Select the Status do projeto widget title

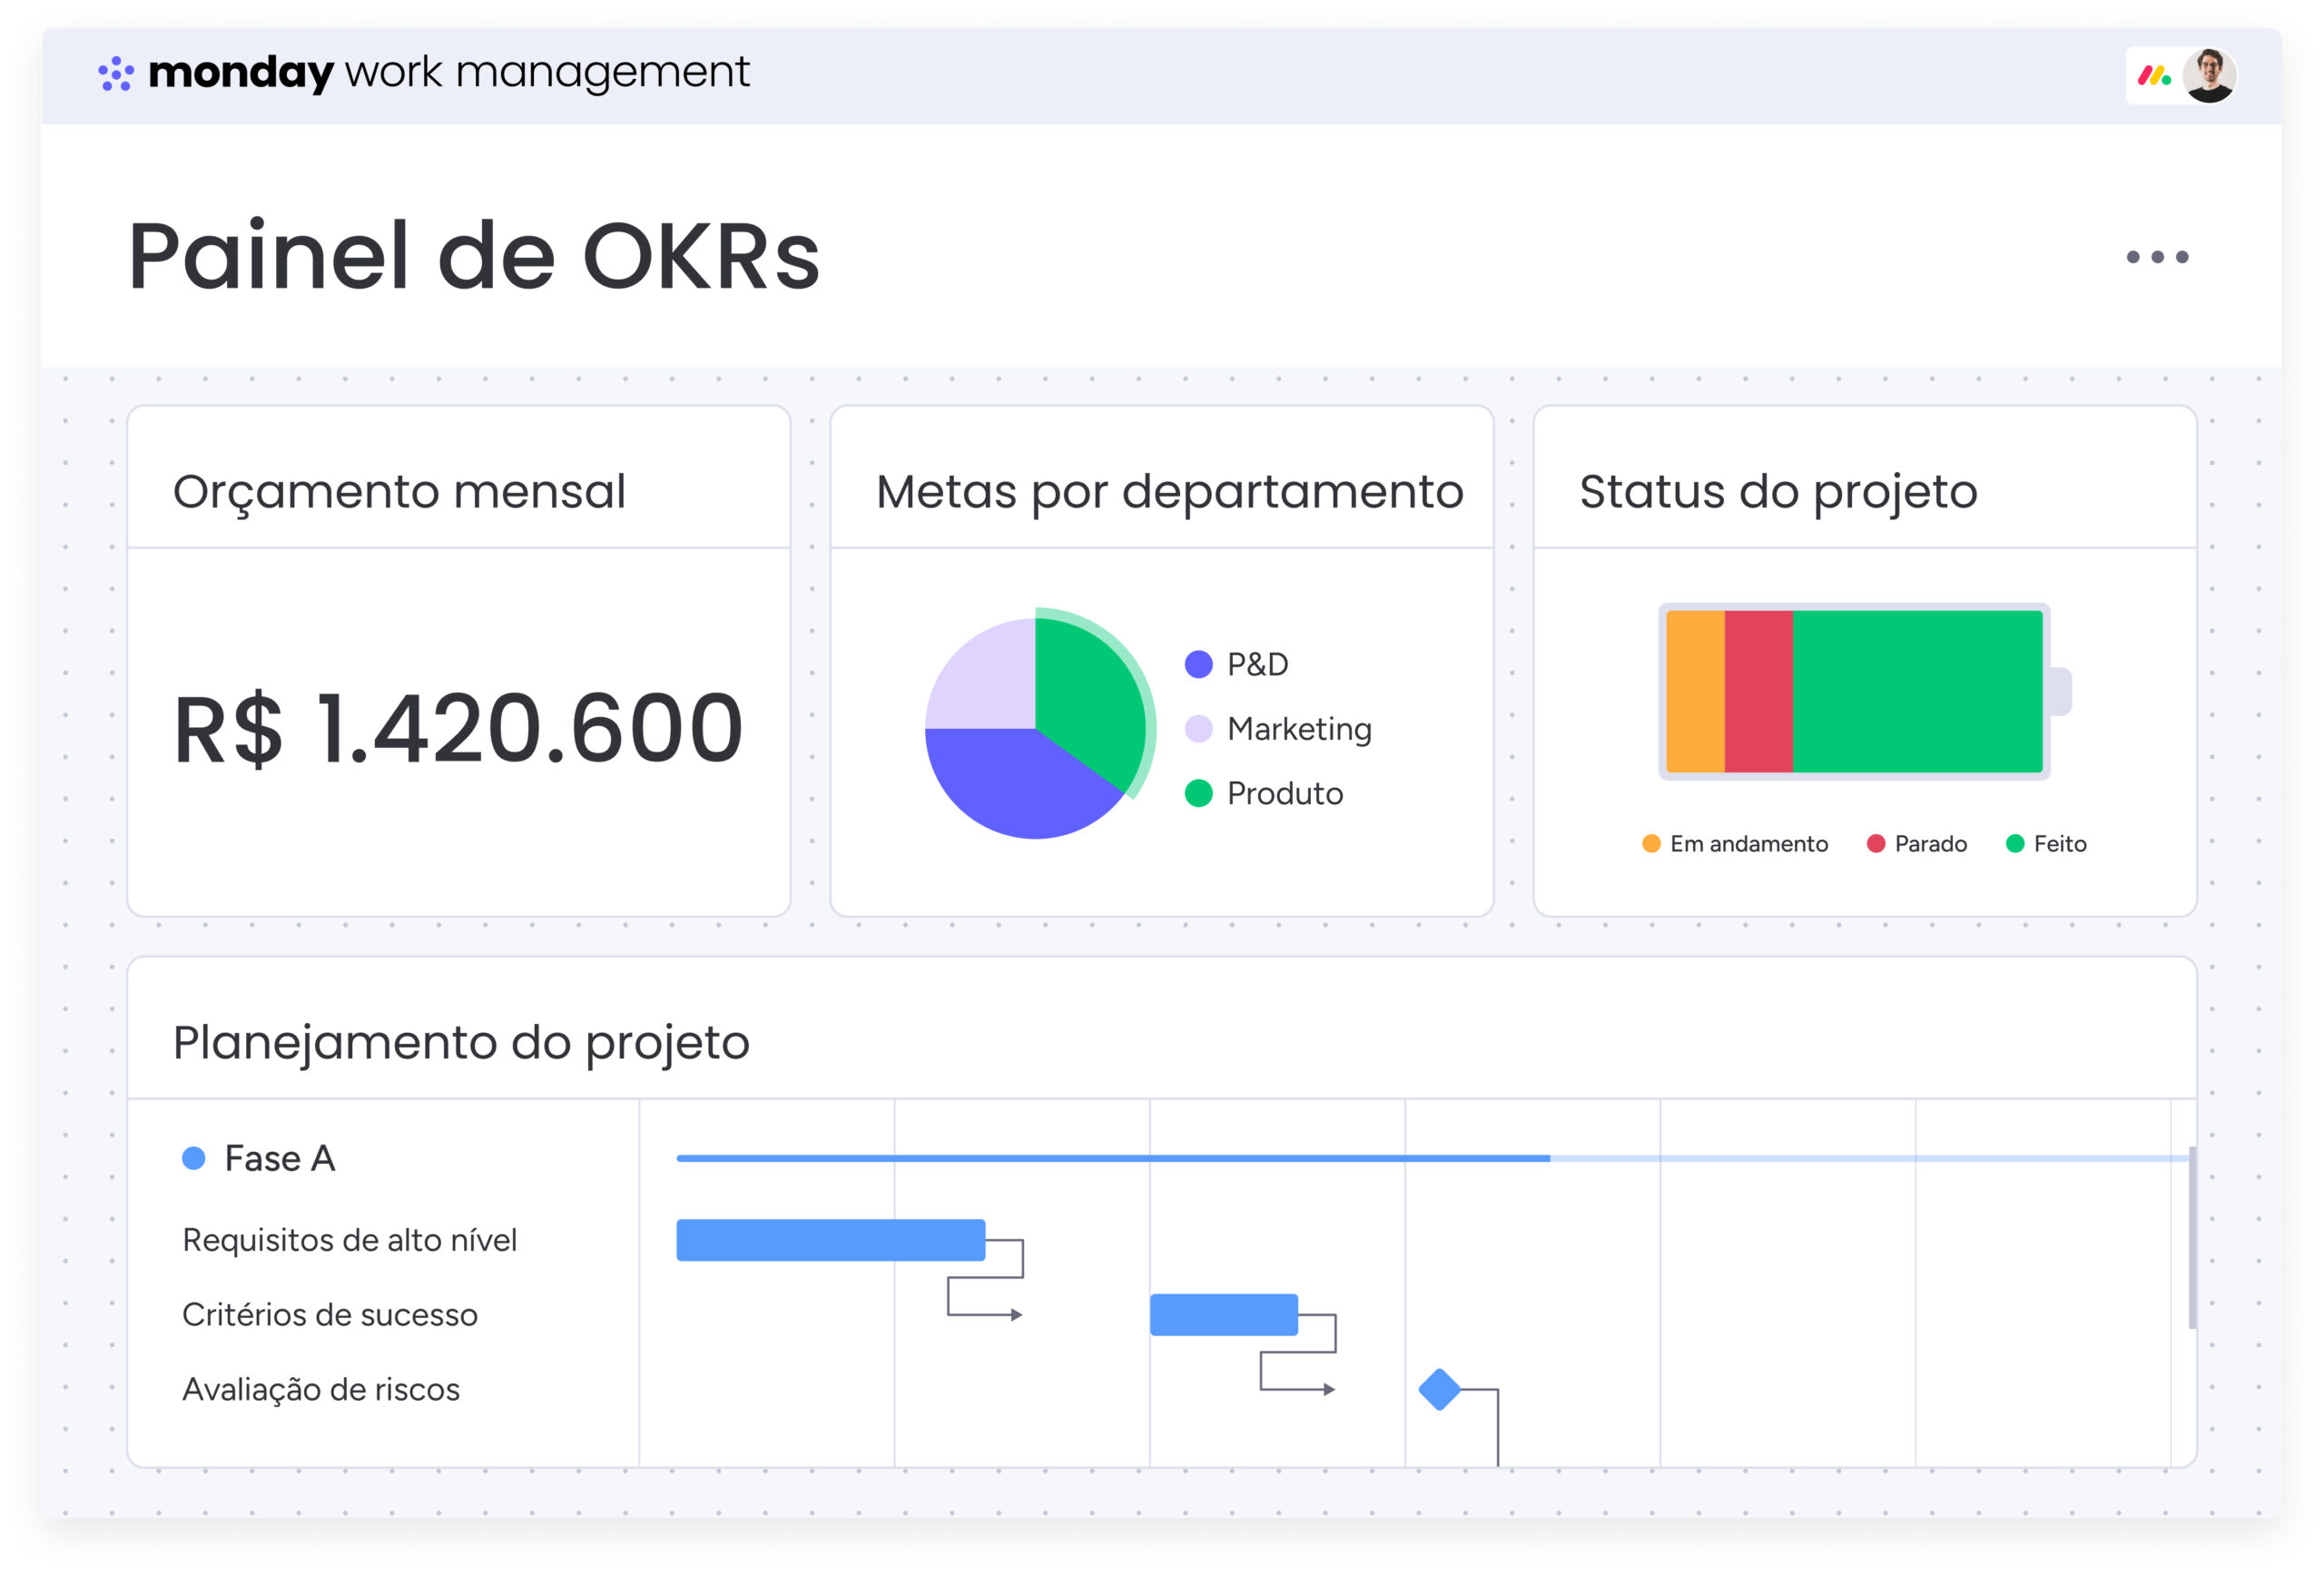[x=1778, y=492]
